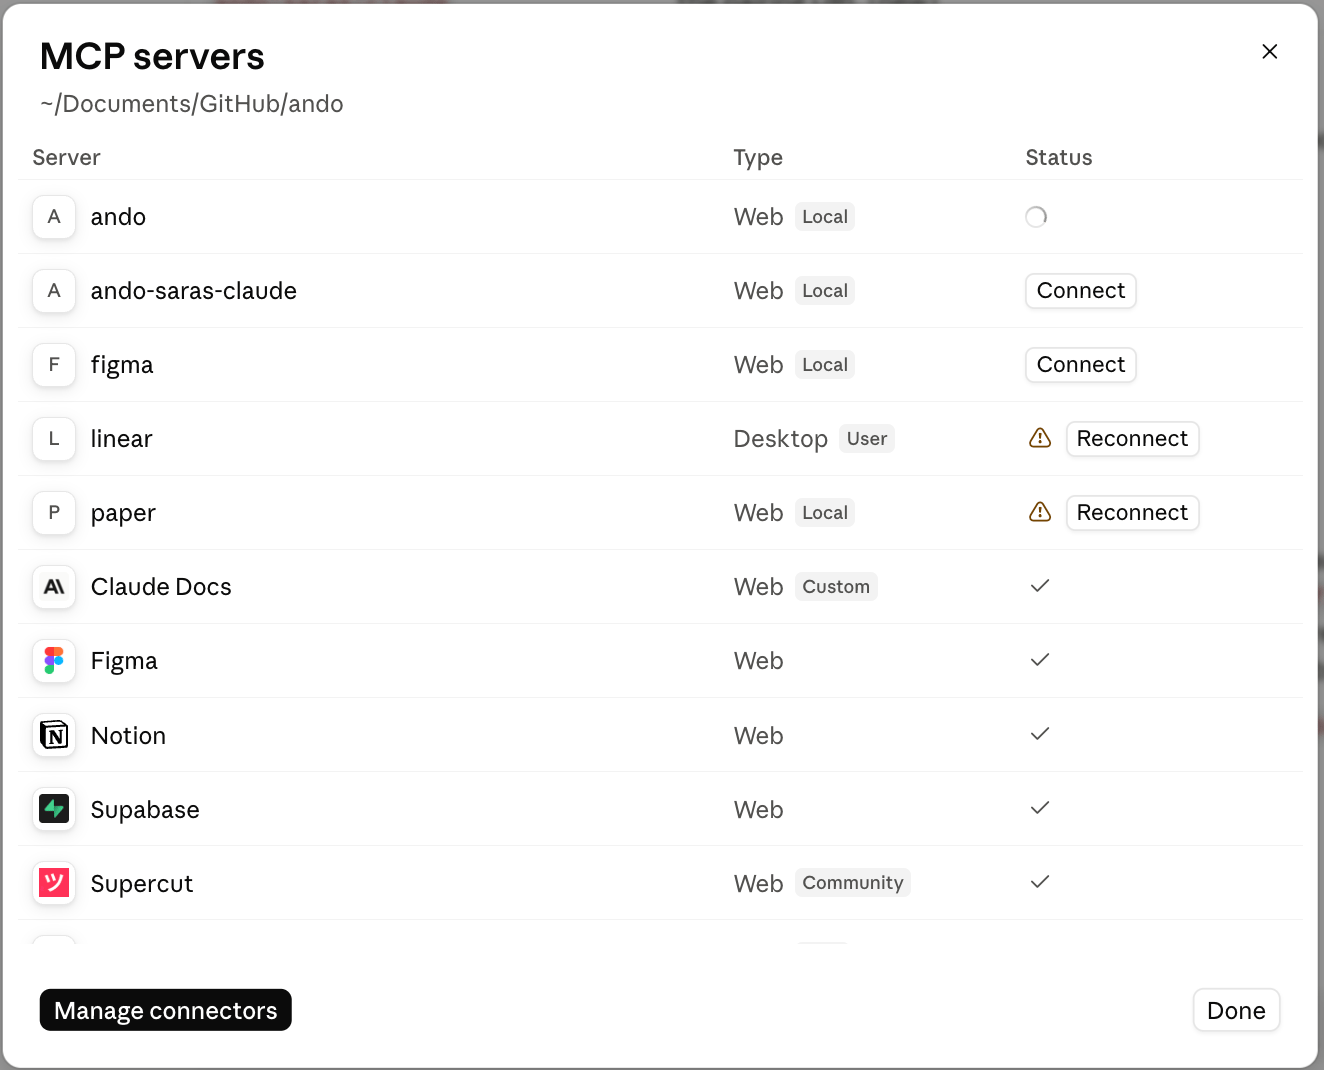Click the warning icon in paper row

(x=1040, y=512)
